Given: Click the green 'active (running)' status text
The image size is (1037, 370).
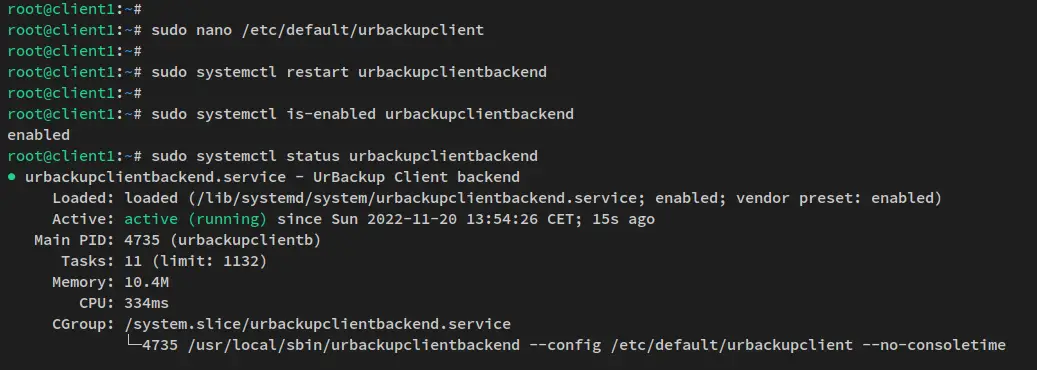Looking at the screenshot, I should click(196, 218).
